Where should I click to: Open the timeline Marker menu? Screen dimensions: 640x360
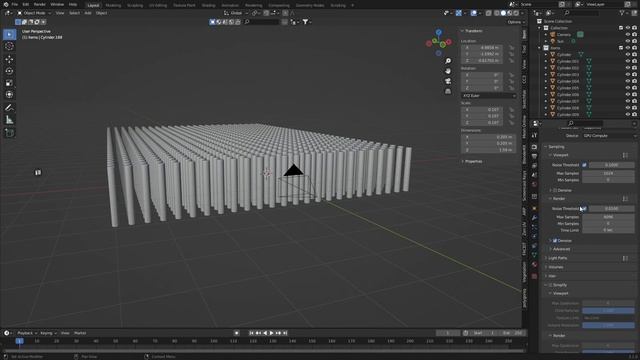pyautogui.click(x=80, y=333)
